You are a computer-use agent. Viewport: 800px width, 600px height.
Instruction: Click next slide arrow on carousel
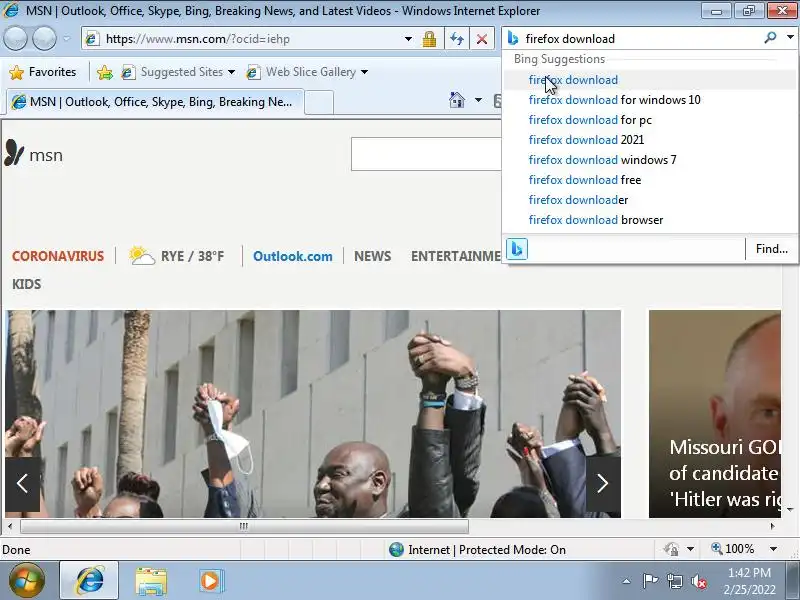(x=603, y=484)
